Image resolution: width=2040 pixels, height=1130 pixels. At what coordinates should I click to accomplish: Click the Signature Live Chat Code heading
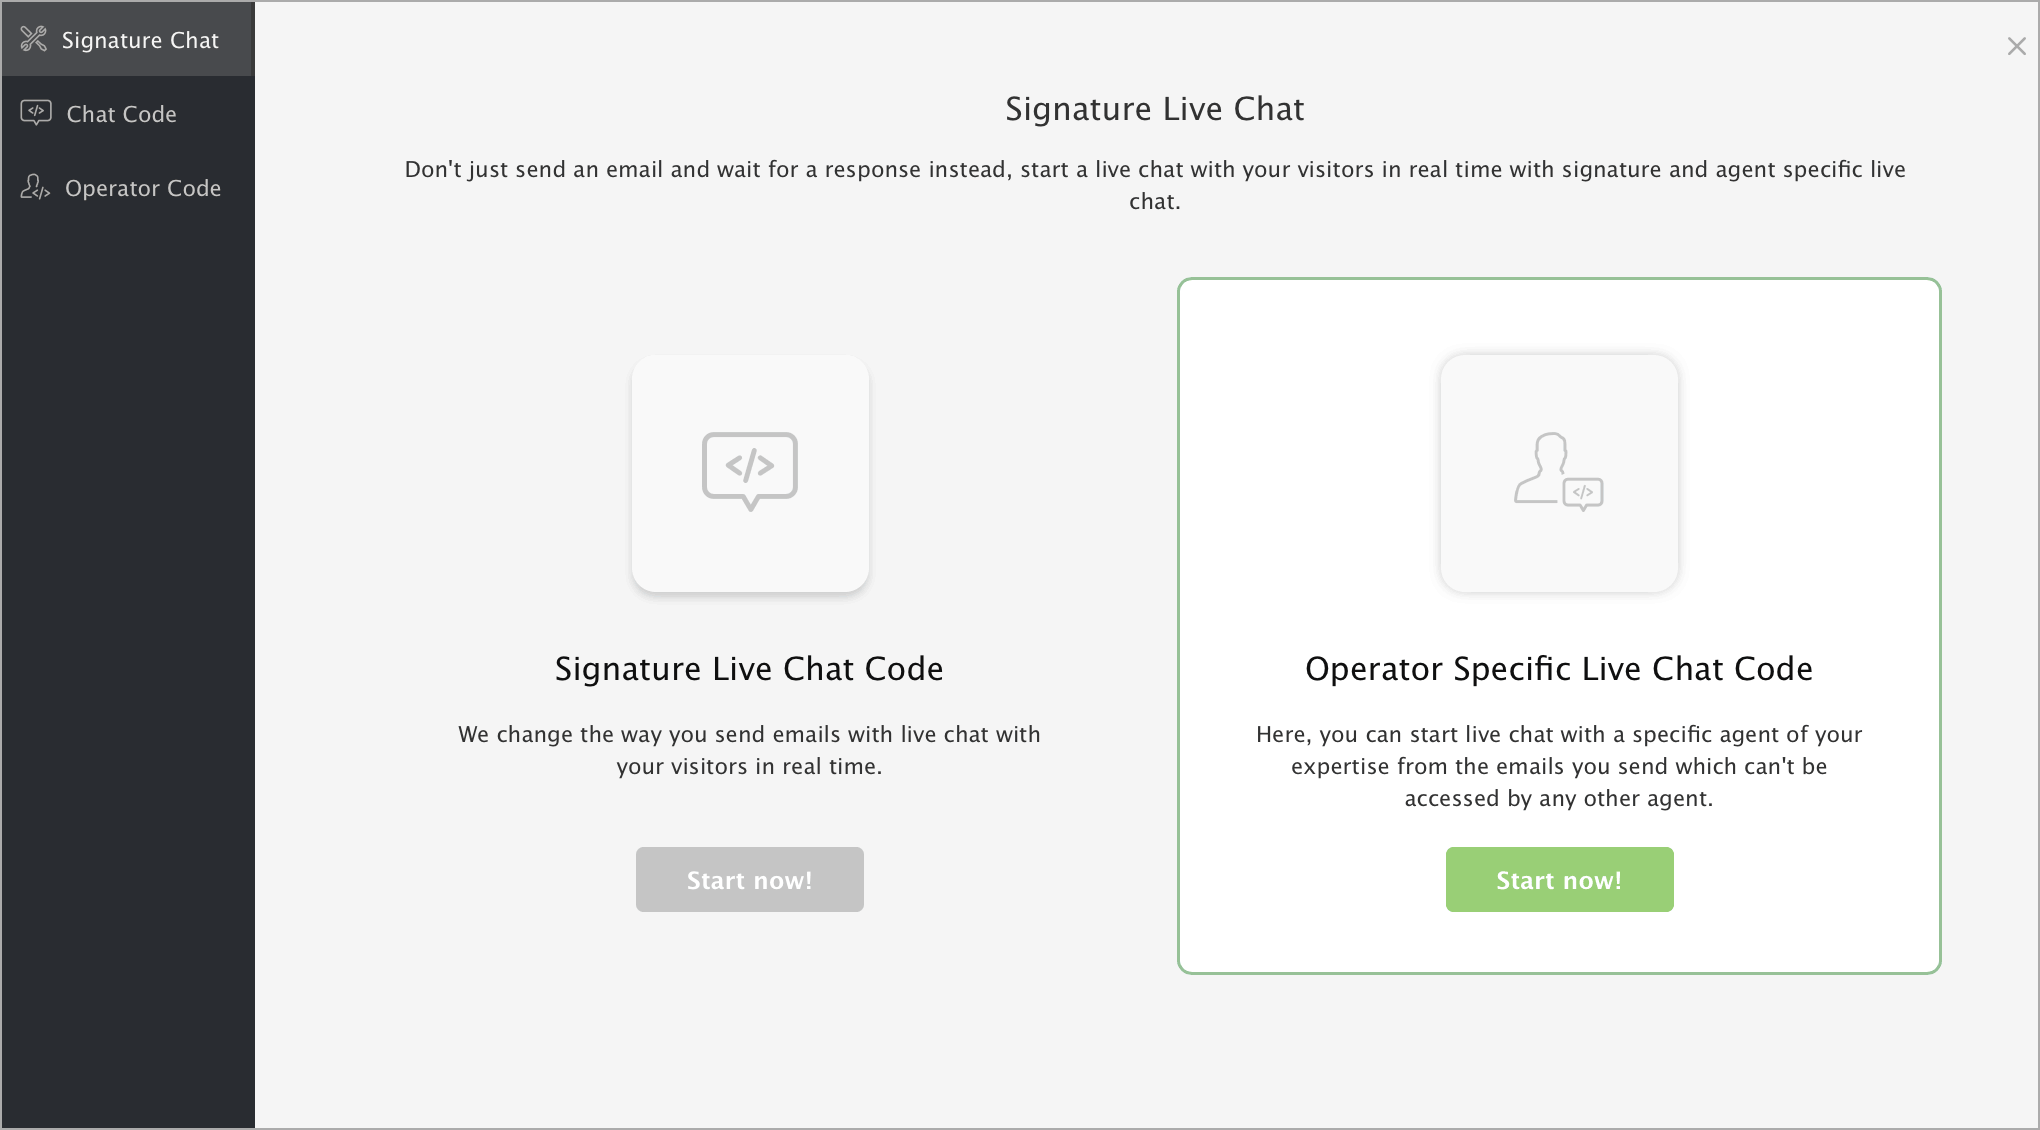(749, 668)
